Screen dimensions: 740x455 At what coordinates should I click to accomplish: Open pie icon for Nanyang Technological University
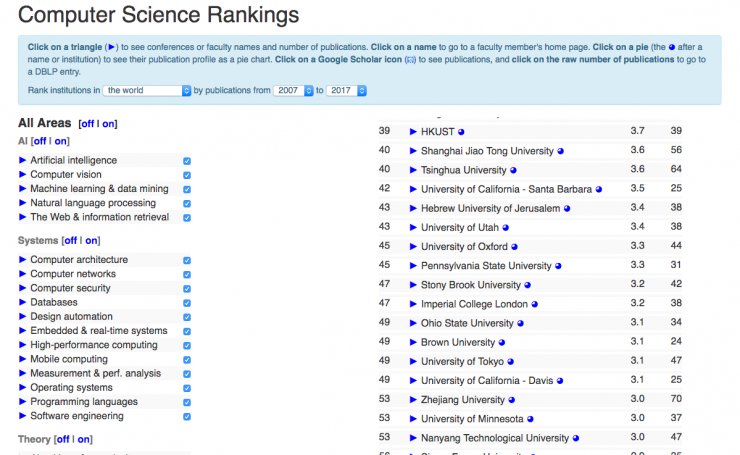pyautogui.click(x=576, y=438)
